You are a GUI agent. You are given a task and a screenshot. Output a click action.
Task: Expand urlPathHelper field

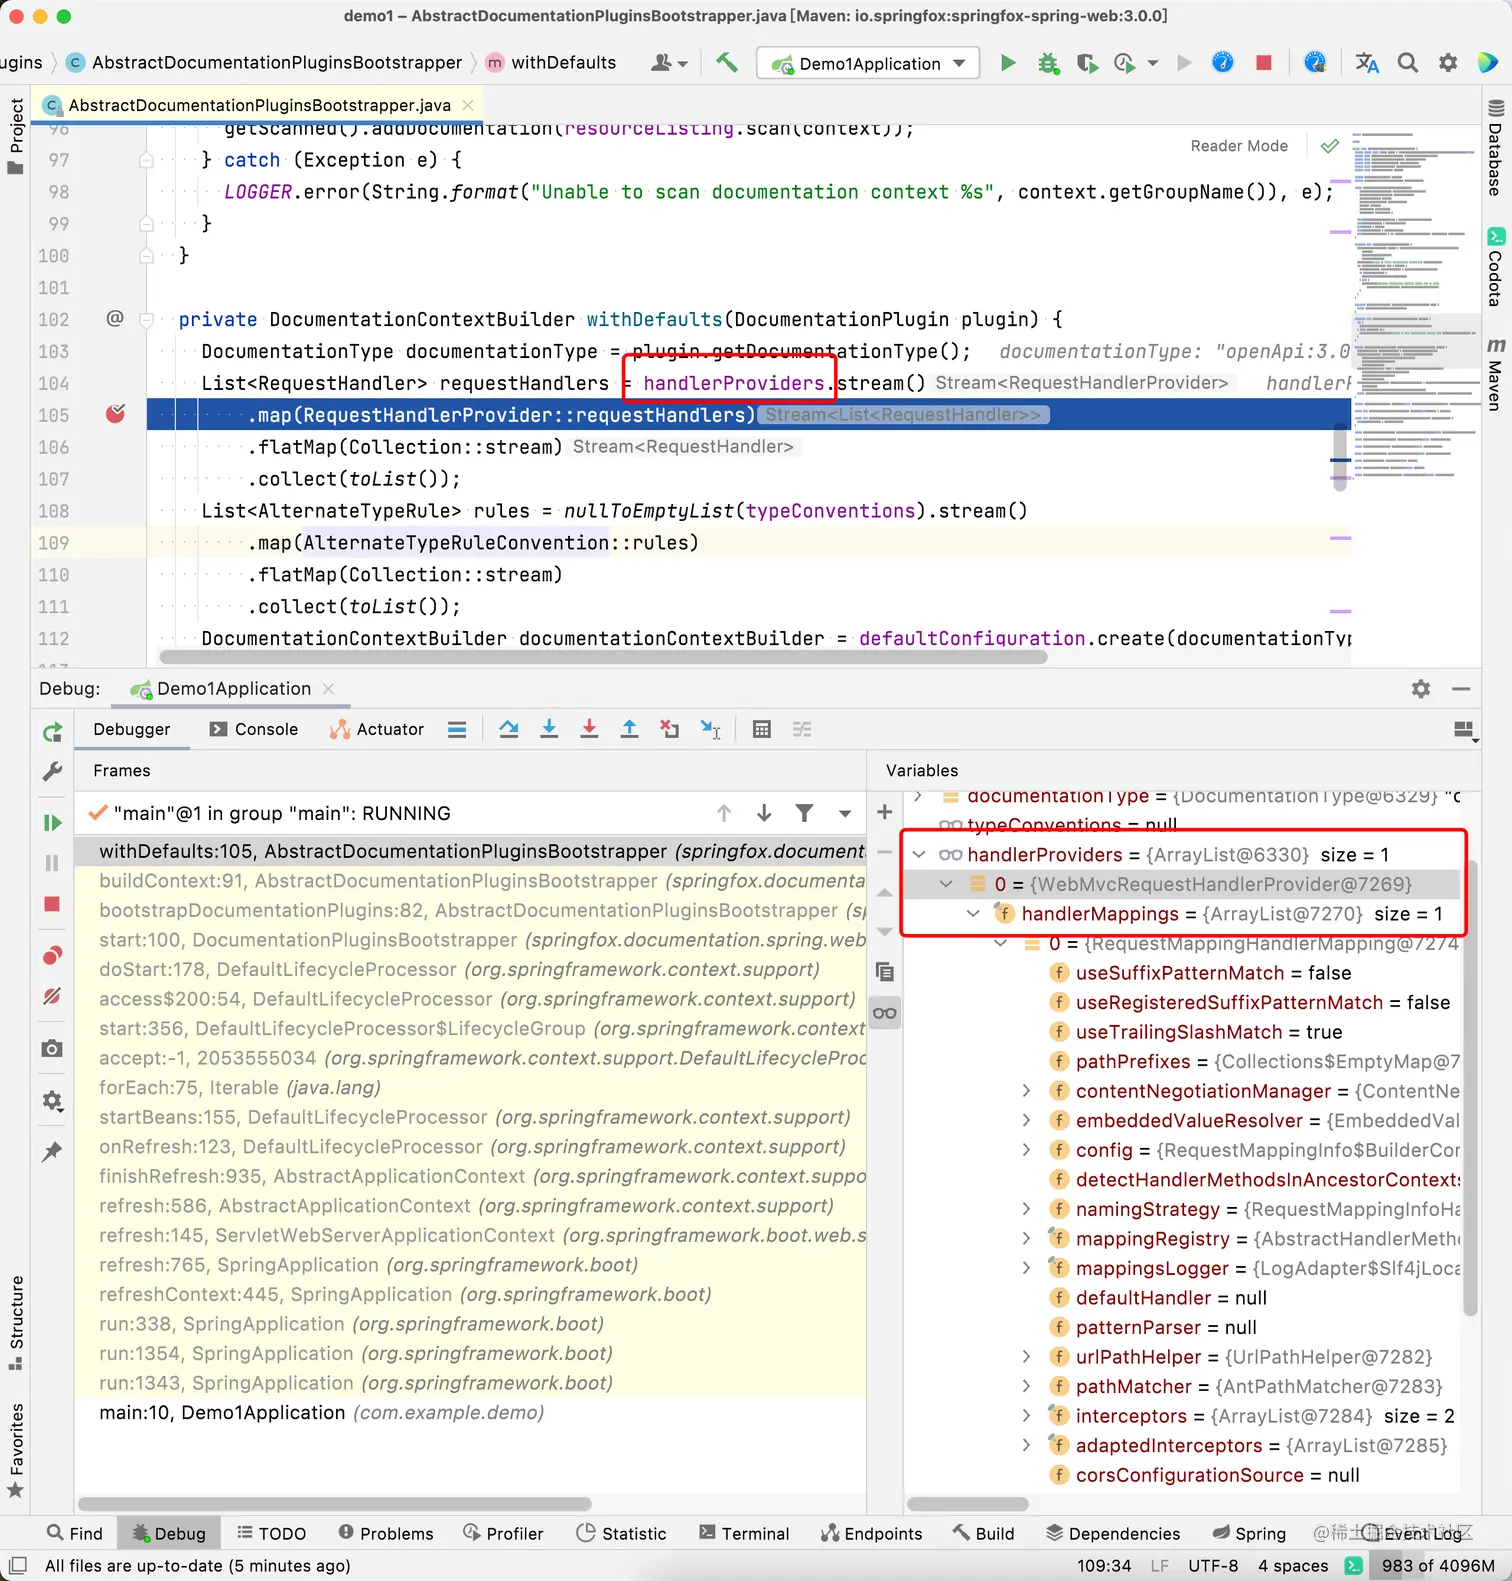click(1027, 1357)
